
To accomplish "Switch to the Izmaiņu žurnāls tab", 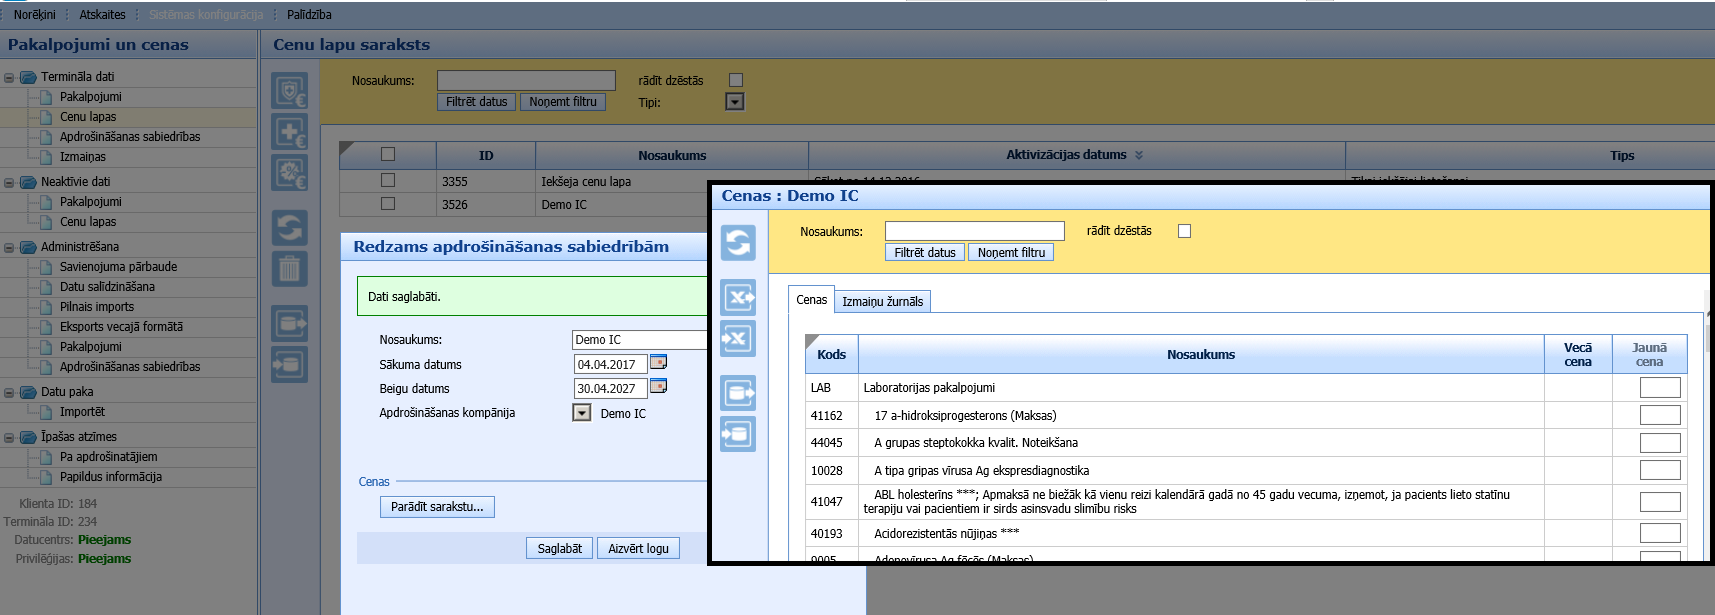I will tap(882, 301).
